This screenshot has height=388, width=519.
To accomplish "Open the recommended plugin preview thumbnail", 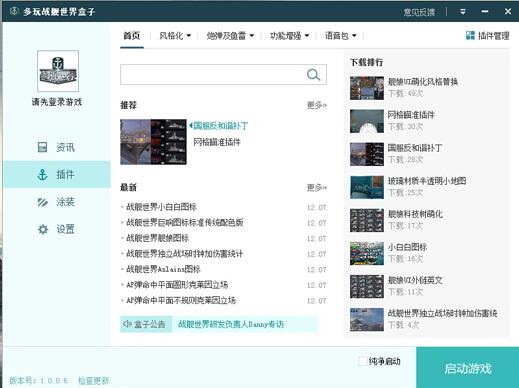I will (x=153, y=142).
